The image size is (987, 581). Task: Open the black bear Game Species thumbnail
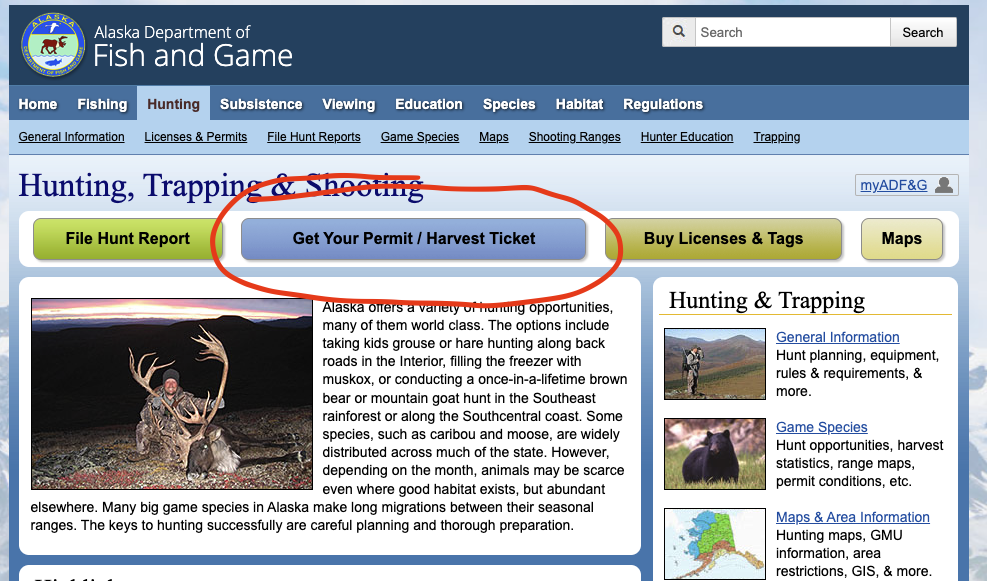(x=714, y=453)
